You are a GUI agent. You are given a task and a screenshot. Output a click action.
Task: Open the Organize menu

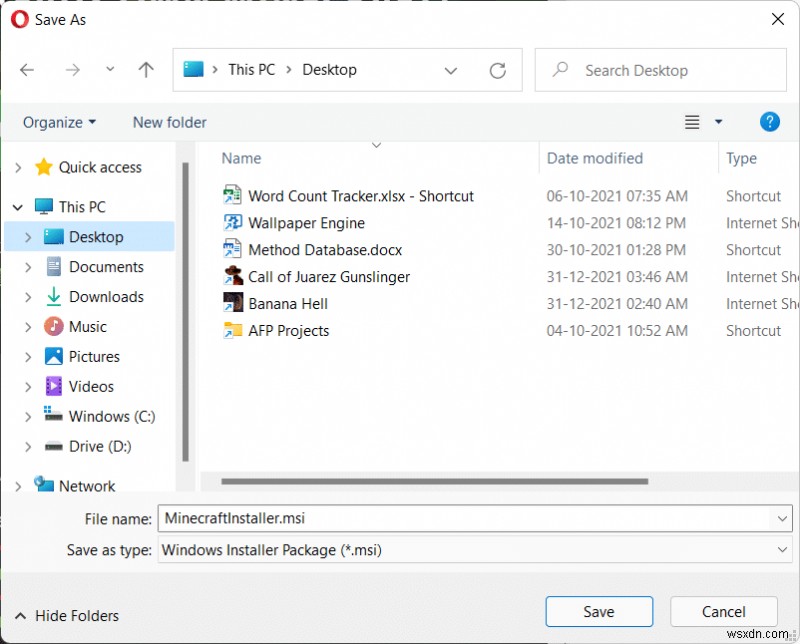[59, 122]
